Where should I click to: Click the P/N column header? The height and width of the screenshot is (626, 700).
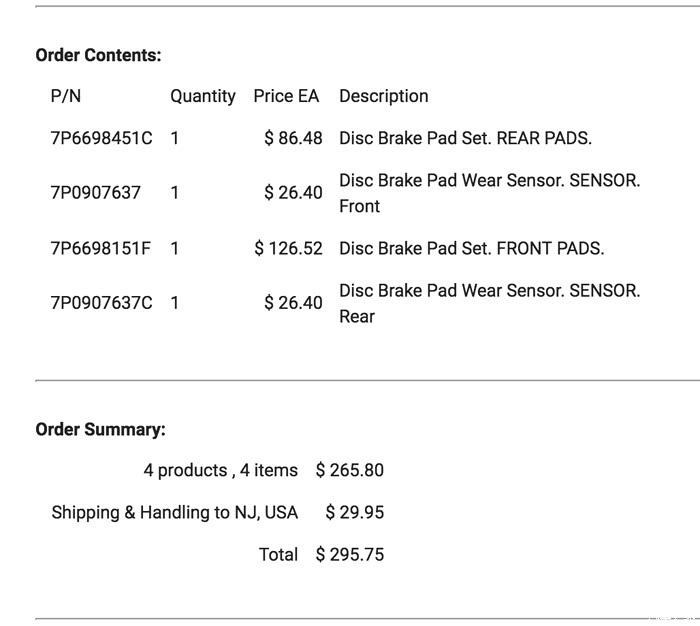(65, 96)
